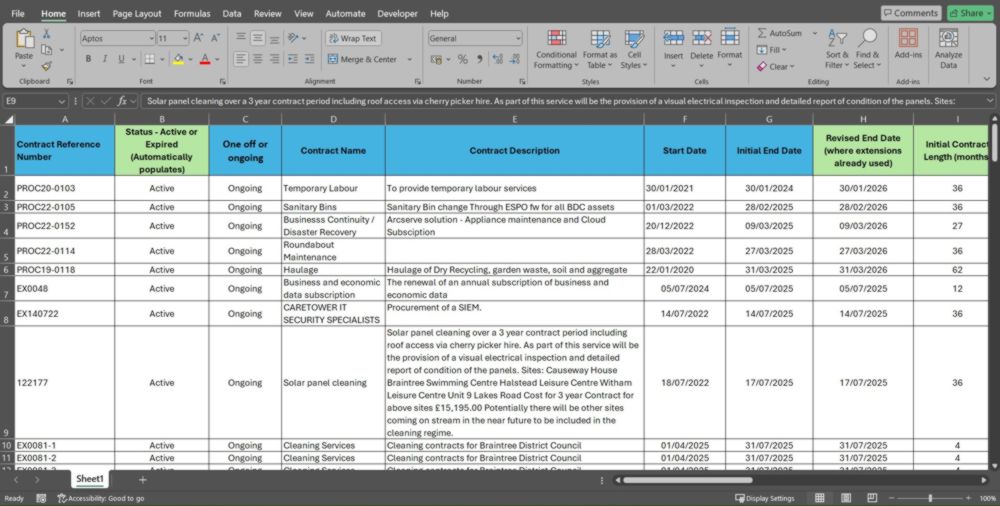This screenshot has width=1000, height=506.
Task: Apply percent style
Action: 462,59
